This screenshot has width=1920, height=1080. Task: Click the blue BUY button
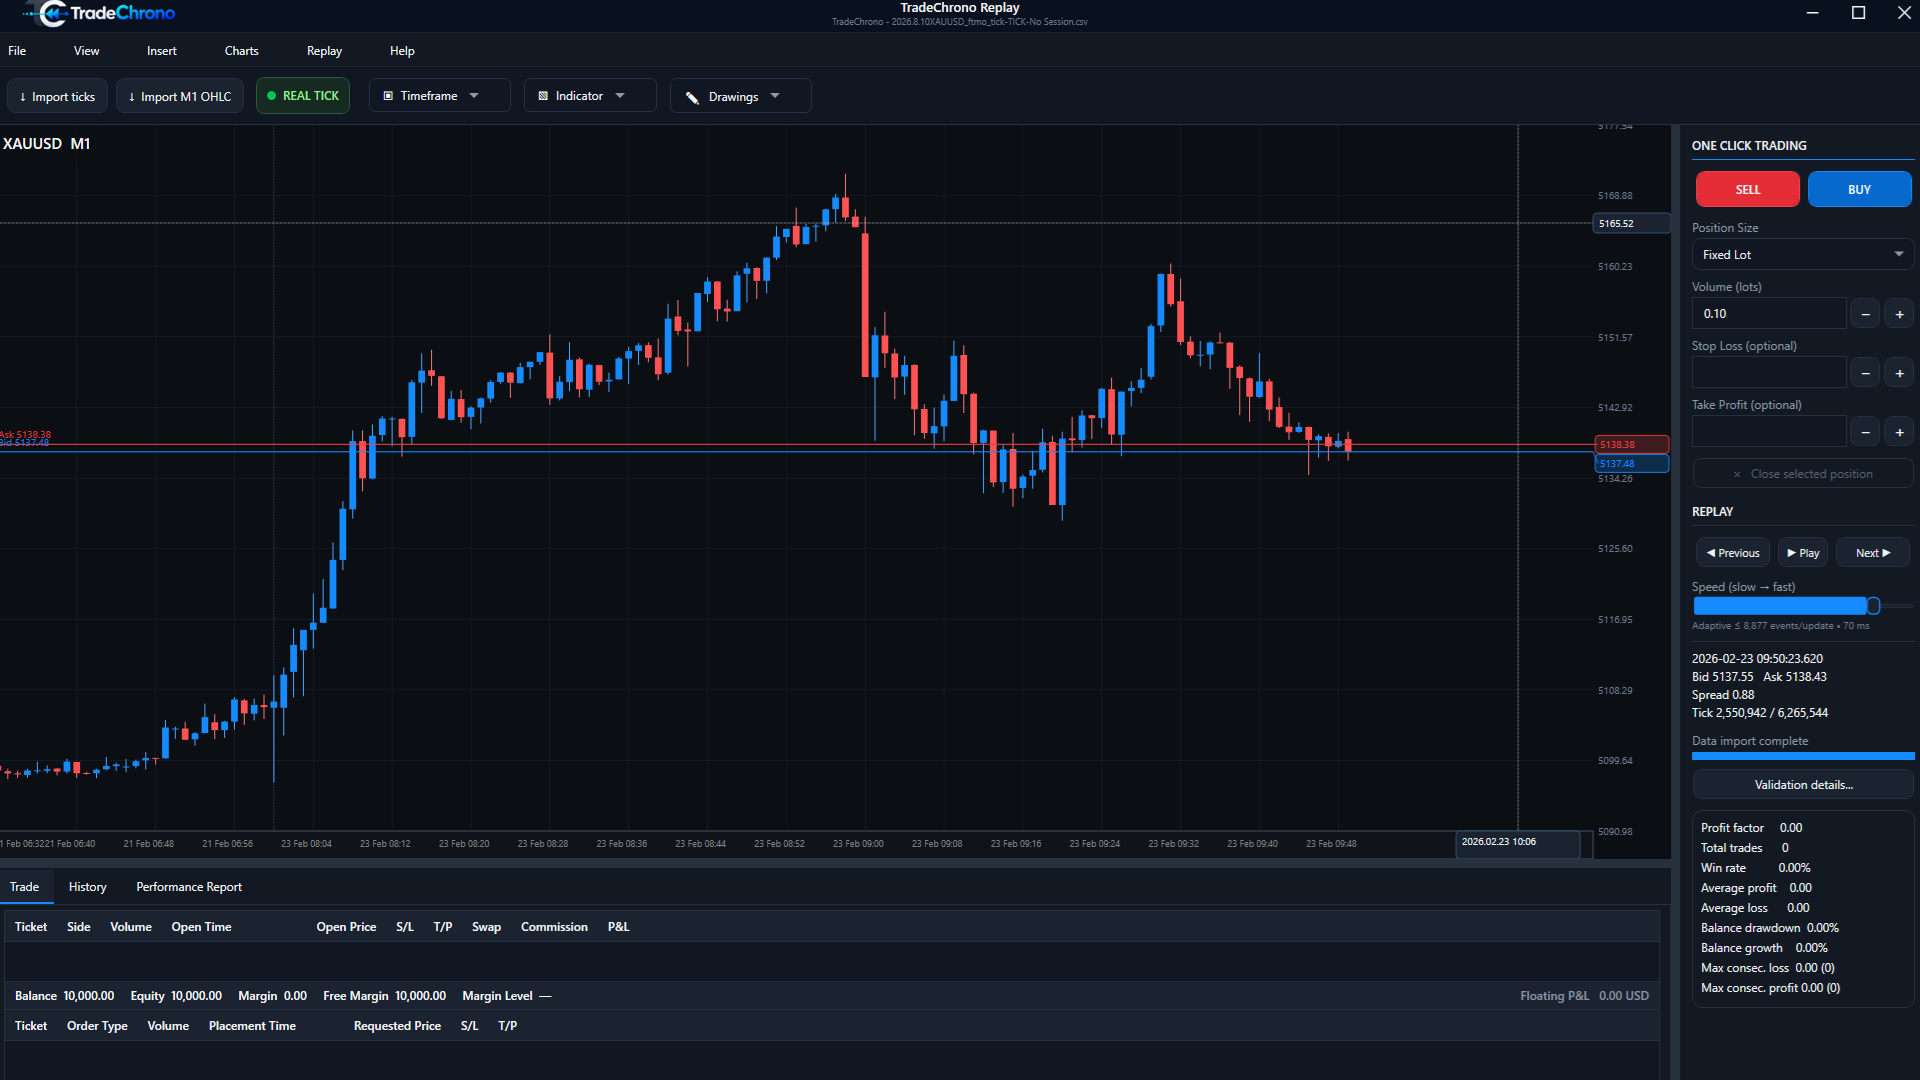click(x=1860, y=189)
